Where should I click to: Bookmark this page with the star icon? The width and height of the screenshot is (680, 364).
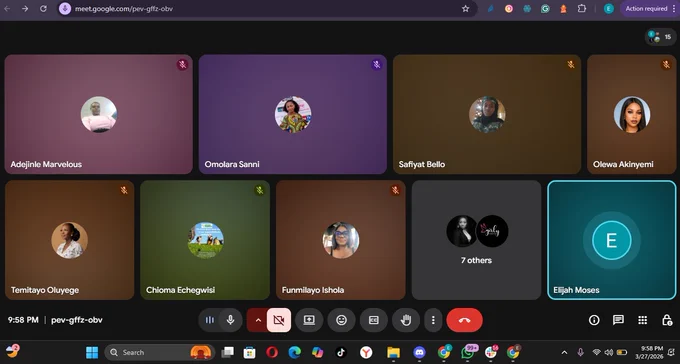pyautogui.click(x=465, y=8)
